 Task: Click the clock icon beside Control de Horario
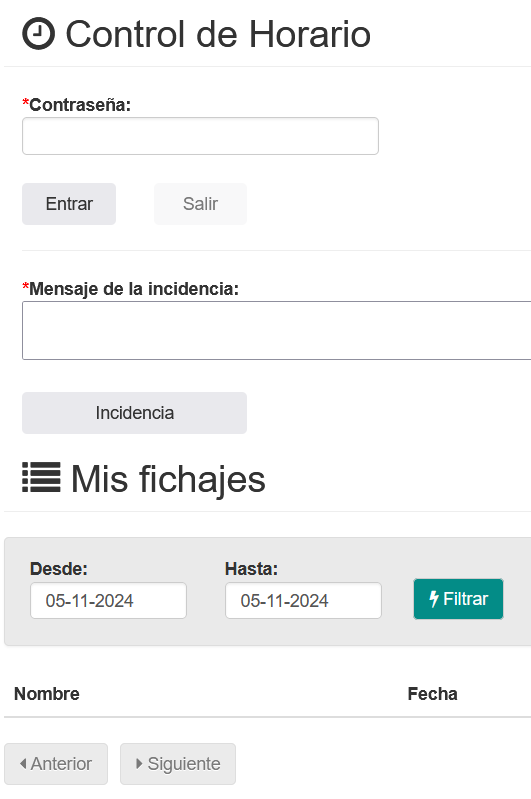pos(38,34)
